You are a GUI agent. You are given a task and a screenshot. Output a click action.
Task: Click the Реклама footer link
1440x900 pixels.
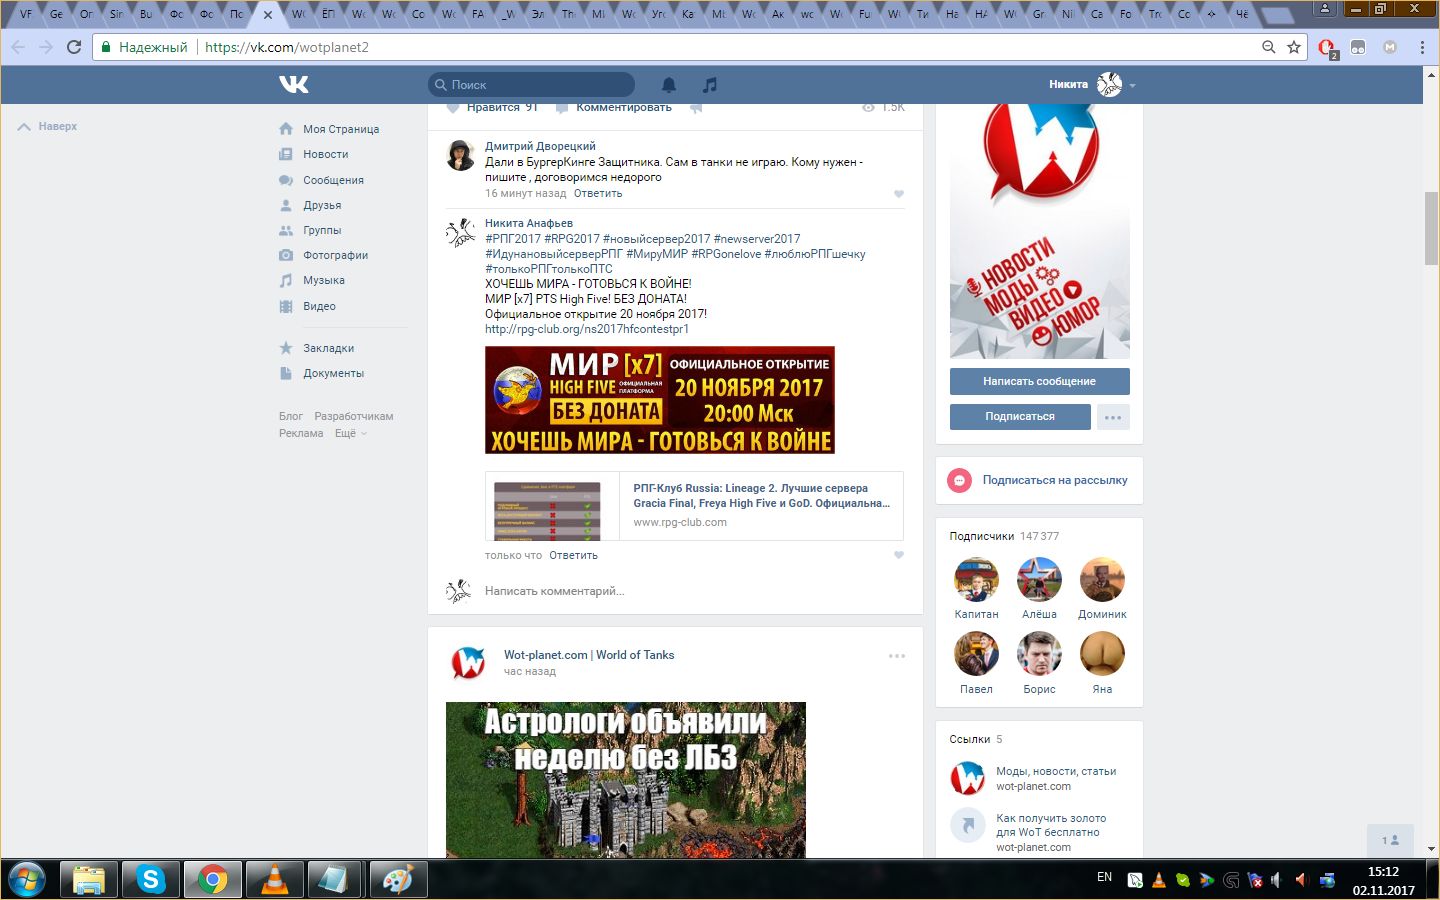click(x=301, y=433)
